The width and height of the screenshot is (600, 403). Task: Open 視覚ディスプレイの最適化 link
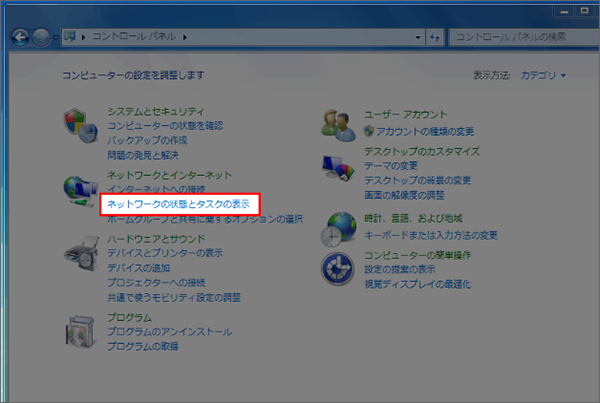point(417,284)
